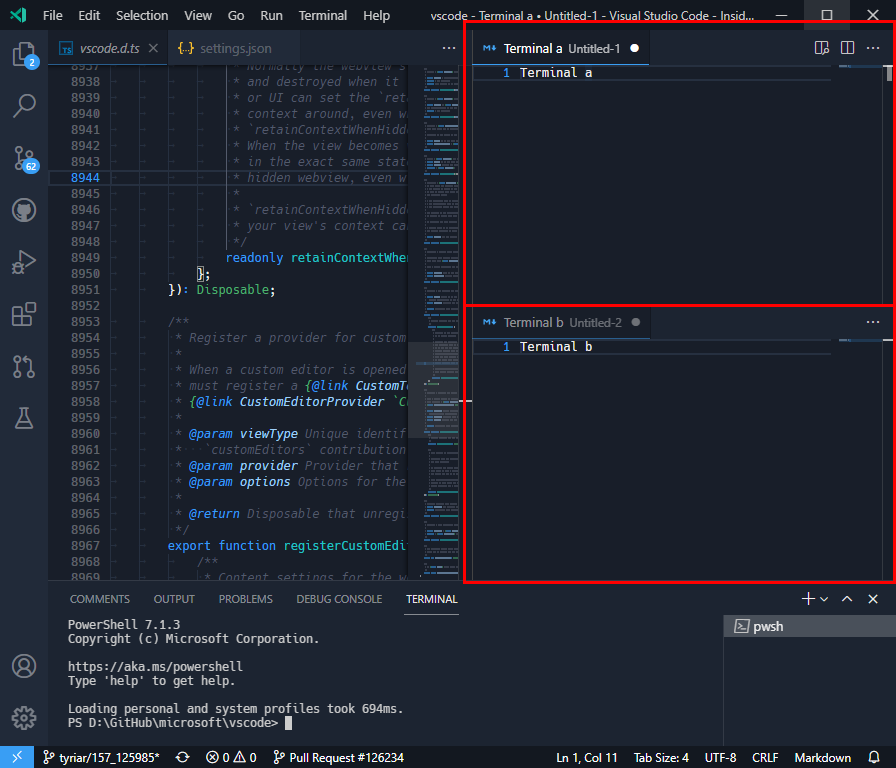
Task: Click Pull Request #126234 in status bar
Action: tap(338, 758)
